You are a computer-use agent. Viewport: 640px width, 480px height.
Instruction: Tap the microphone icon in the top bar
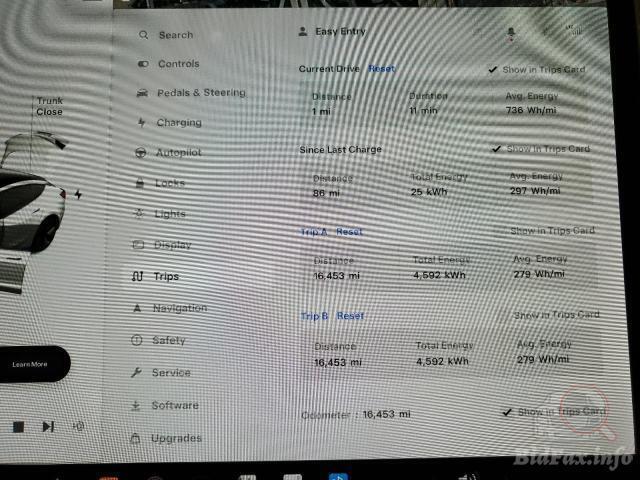(511, 33)
